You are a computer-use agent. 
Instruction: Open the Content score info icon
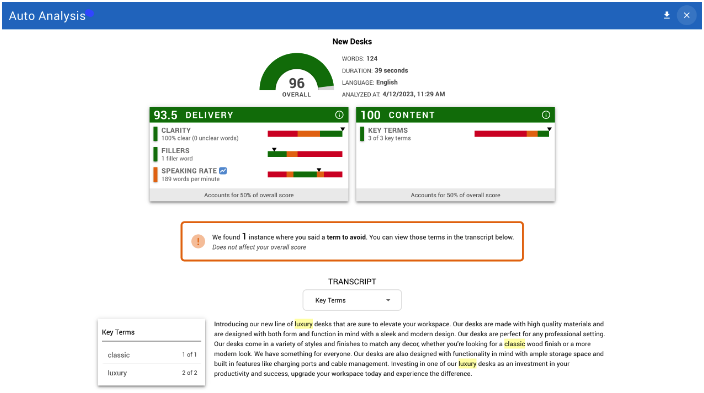tap(546, 115)
